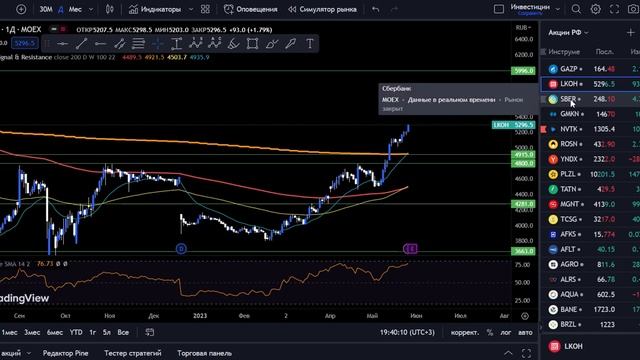Maximize the bottom panel
Image resolution: width=640 pixels, height=360 pixels.
(527, 353)
